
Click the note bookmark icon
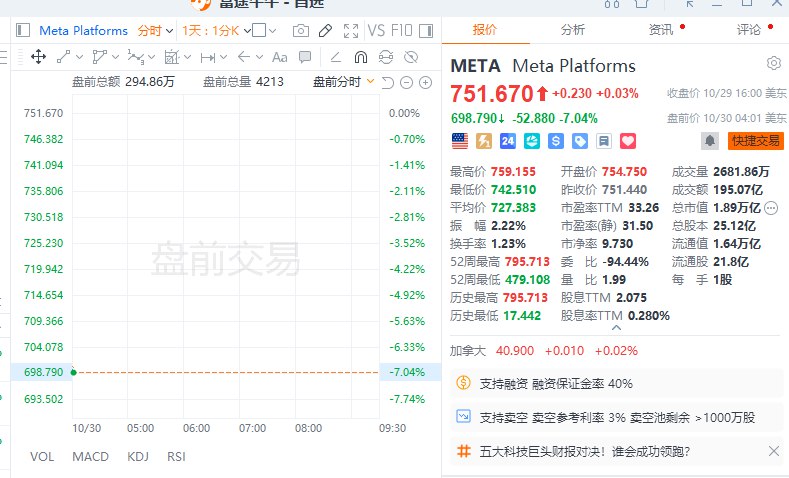pos(604,141)
